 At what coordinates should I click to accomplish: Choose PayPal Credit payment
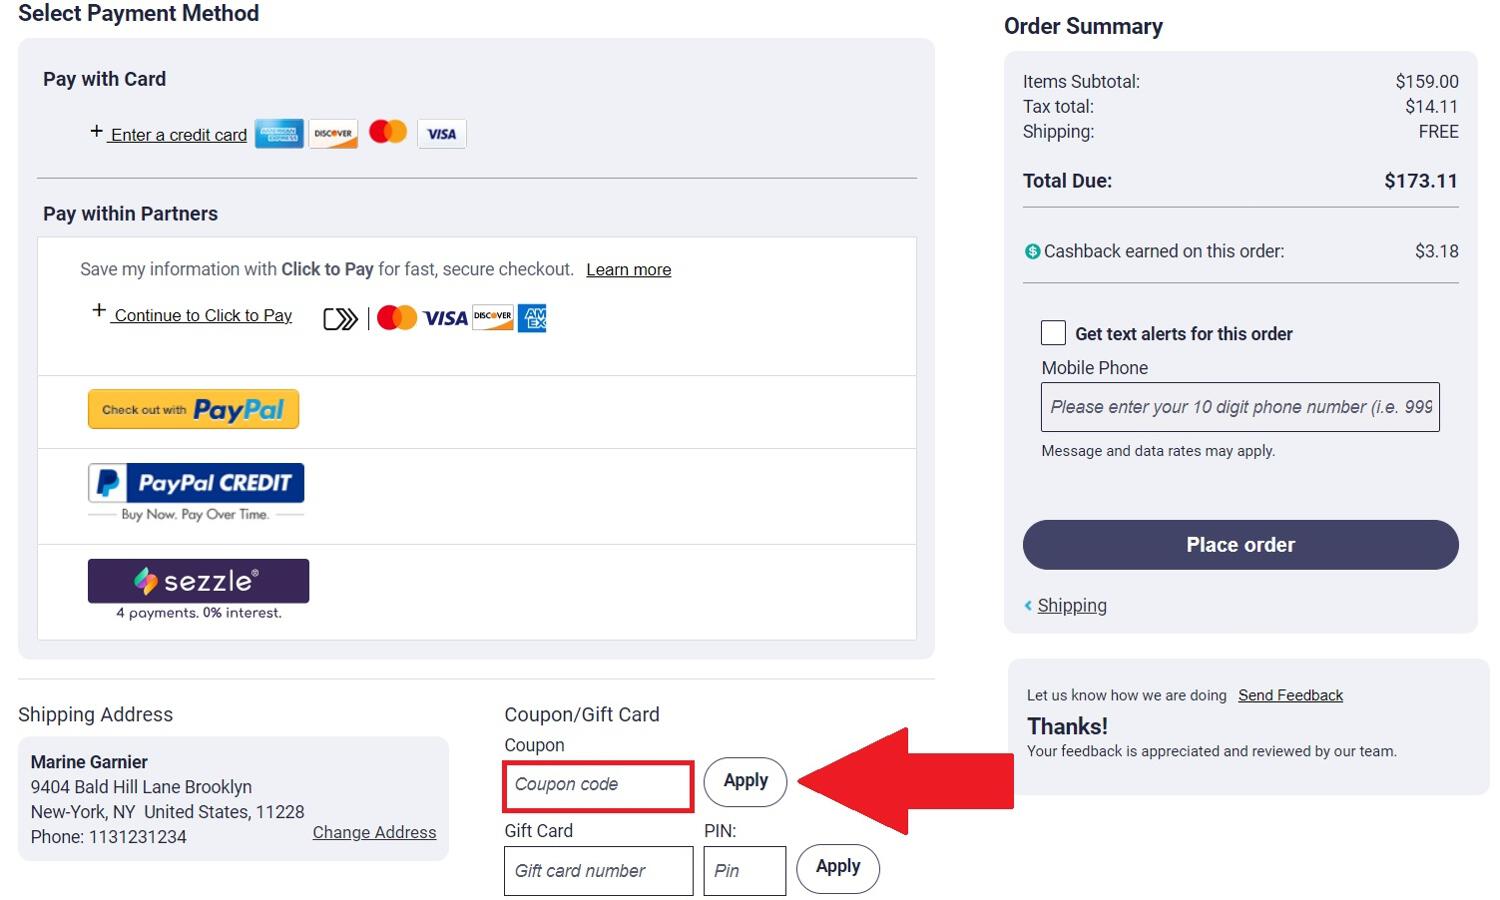[x=196, y=484]
